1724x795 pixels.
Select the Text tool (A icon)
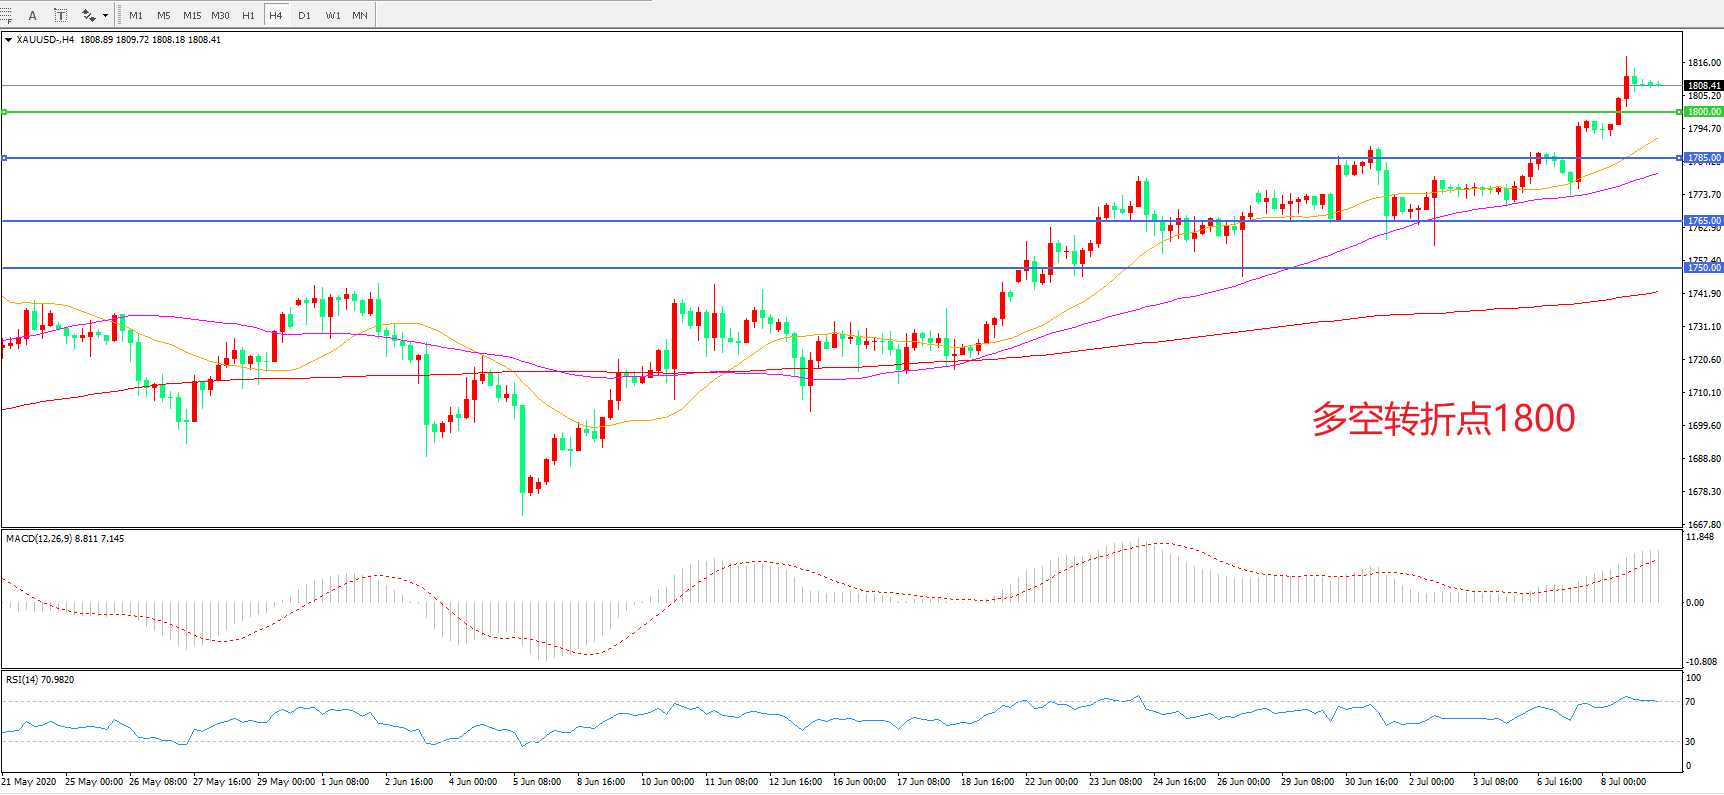coord(32,15)
